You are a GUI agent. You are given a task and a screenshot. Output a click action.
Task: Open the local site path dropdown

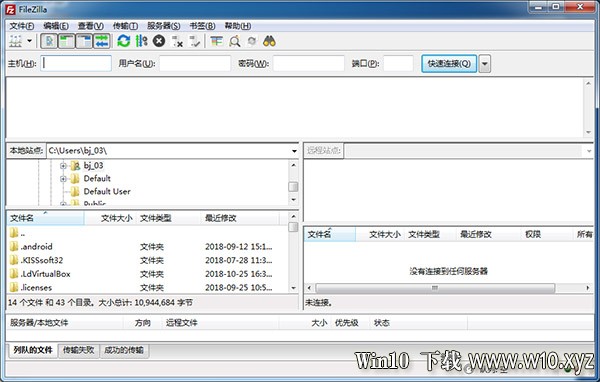294,151
